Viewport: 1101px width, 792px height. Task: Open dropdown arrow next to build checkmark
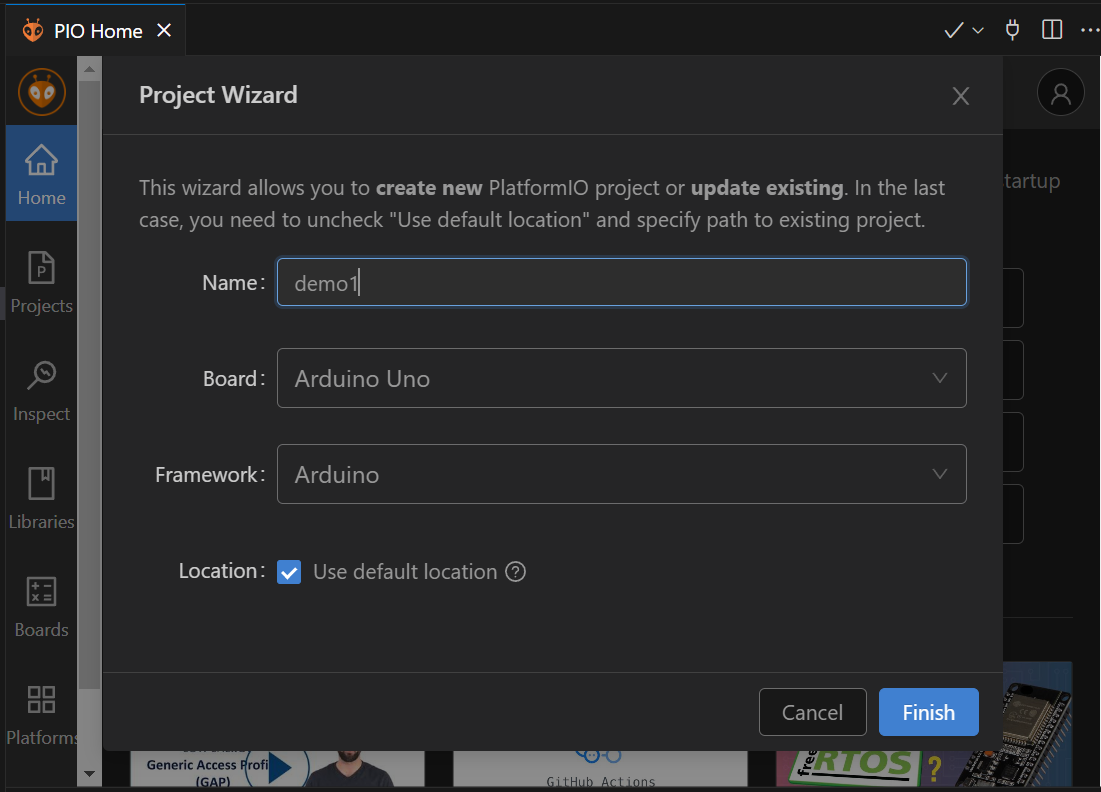pyautogui.click(x=978, y=30)
